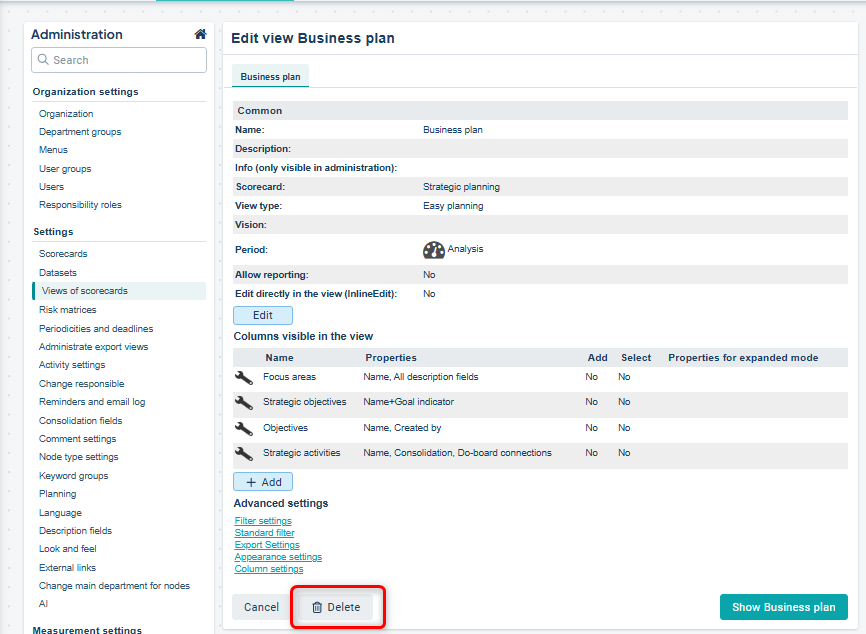This screenshot has height=634, width=866.
Task: Click wrench icon for Objectives row
Action: (x=244, y=428)
